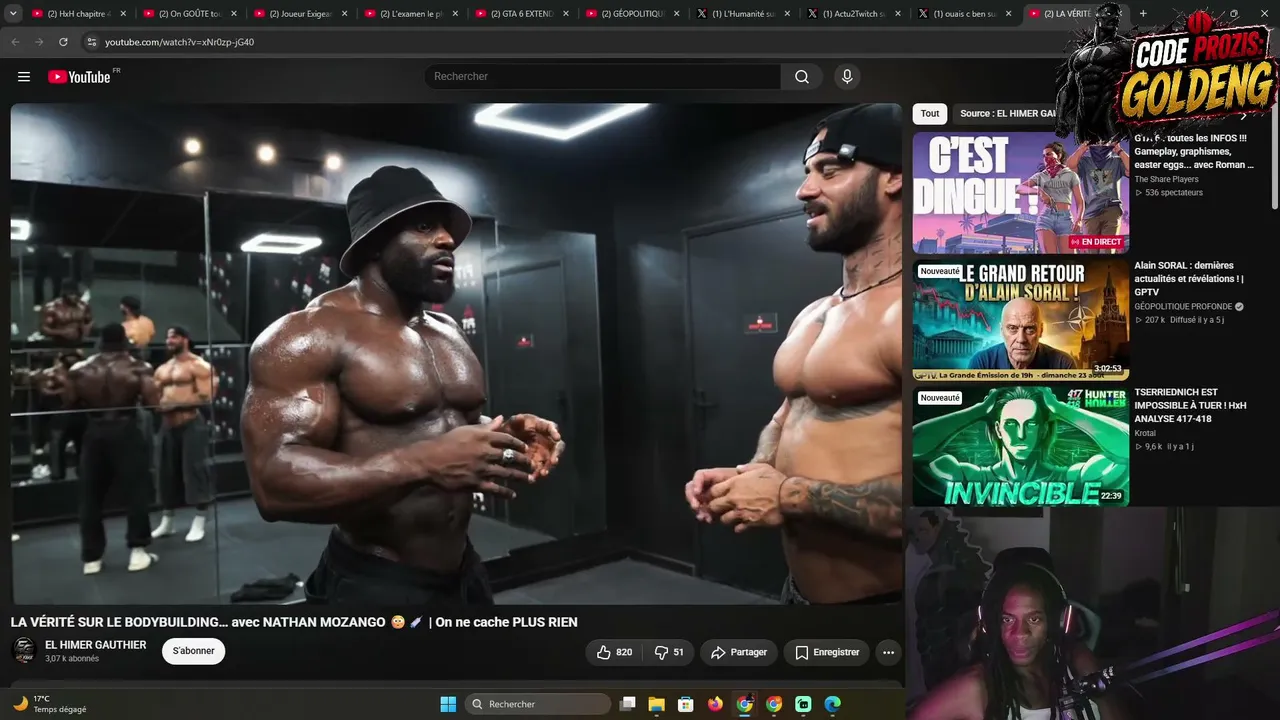Click the address bar URL youtube.com/watch

click(180, 42)
